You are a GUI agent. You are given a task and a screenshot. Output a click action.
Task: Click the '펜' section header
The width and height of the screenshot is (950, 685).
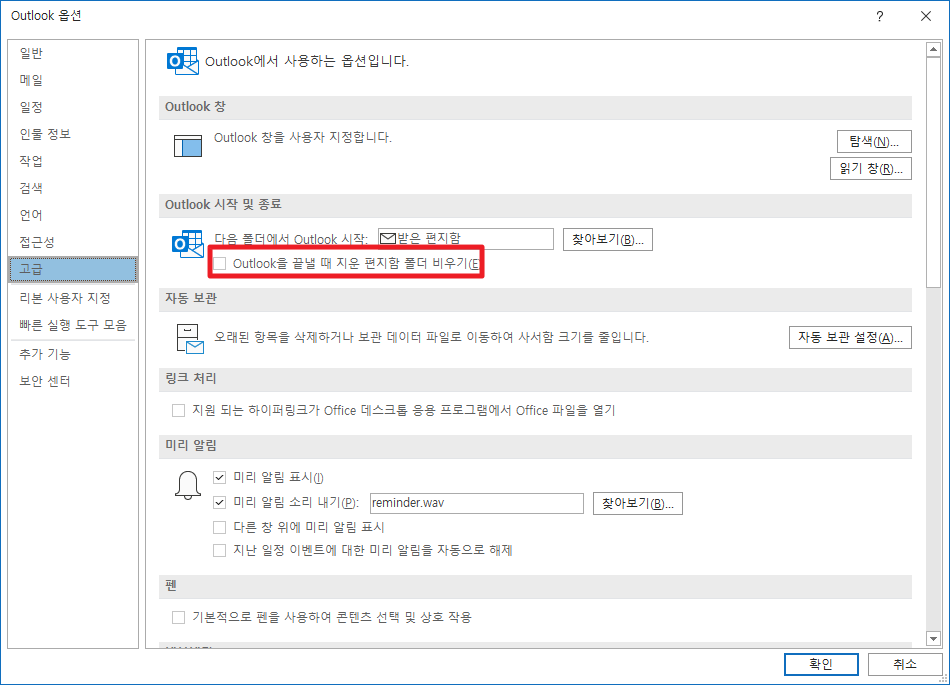coord(535,586)
